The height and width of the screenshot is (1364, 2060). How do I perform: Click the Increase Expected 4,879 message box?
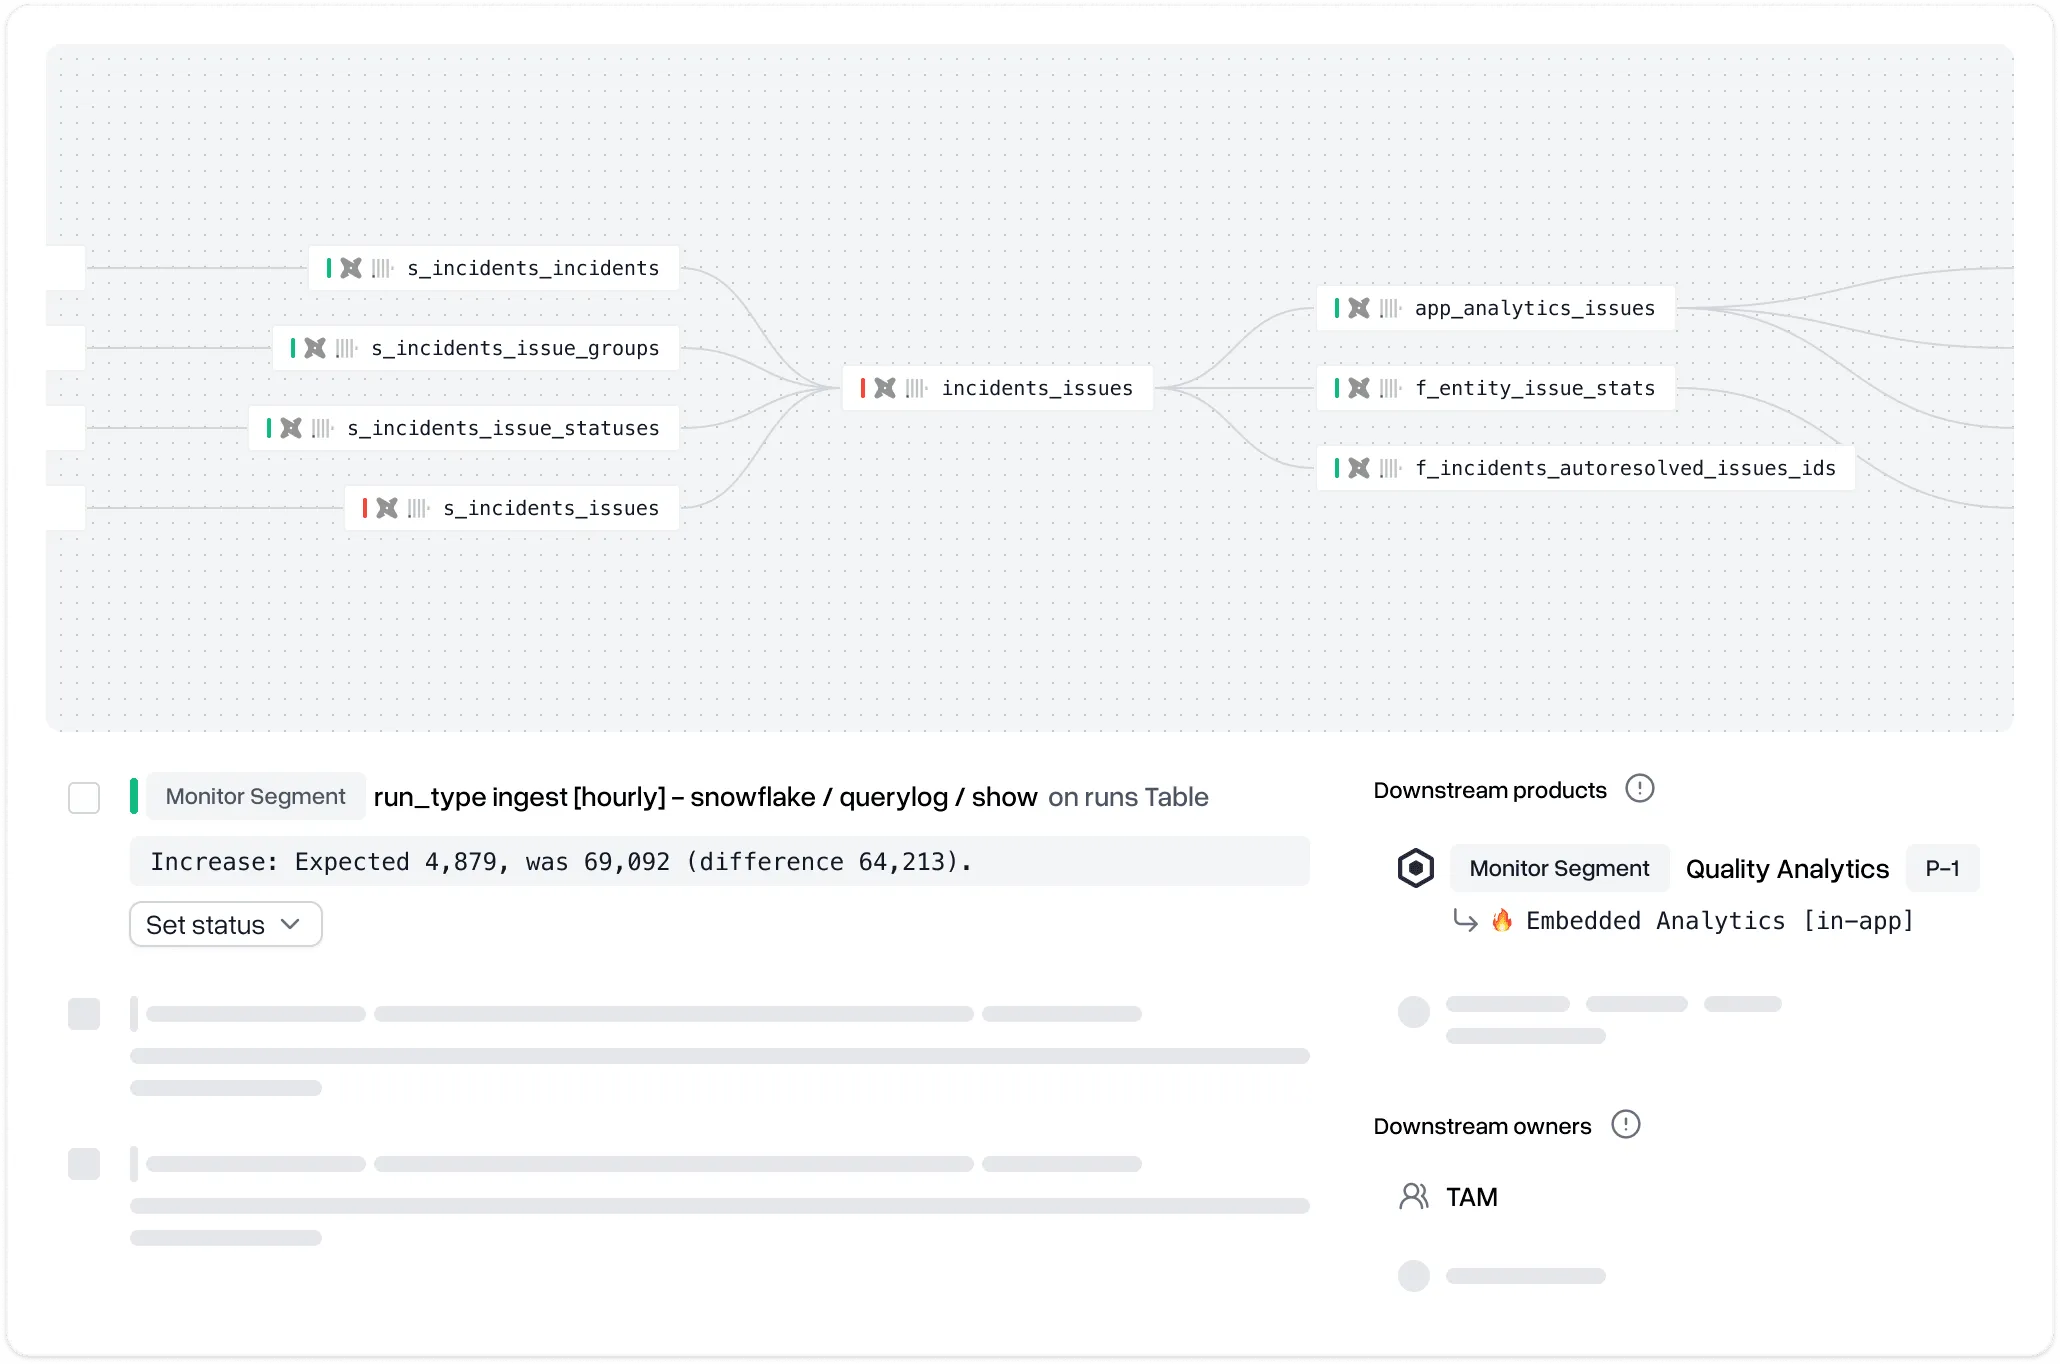pyautogui.click(x=719, y=862)
